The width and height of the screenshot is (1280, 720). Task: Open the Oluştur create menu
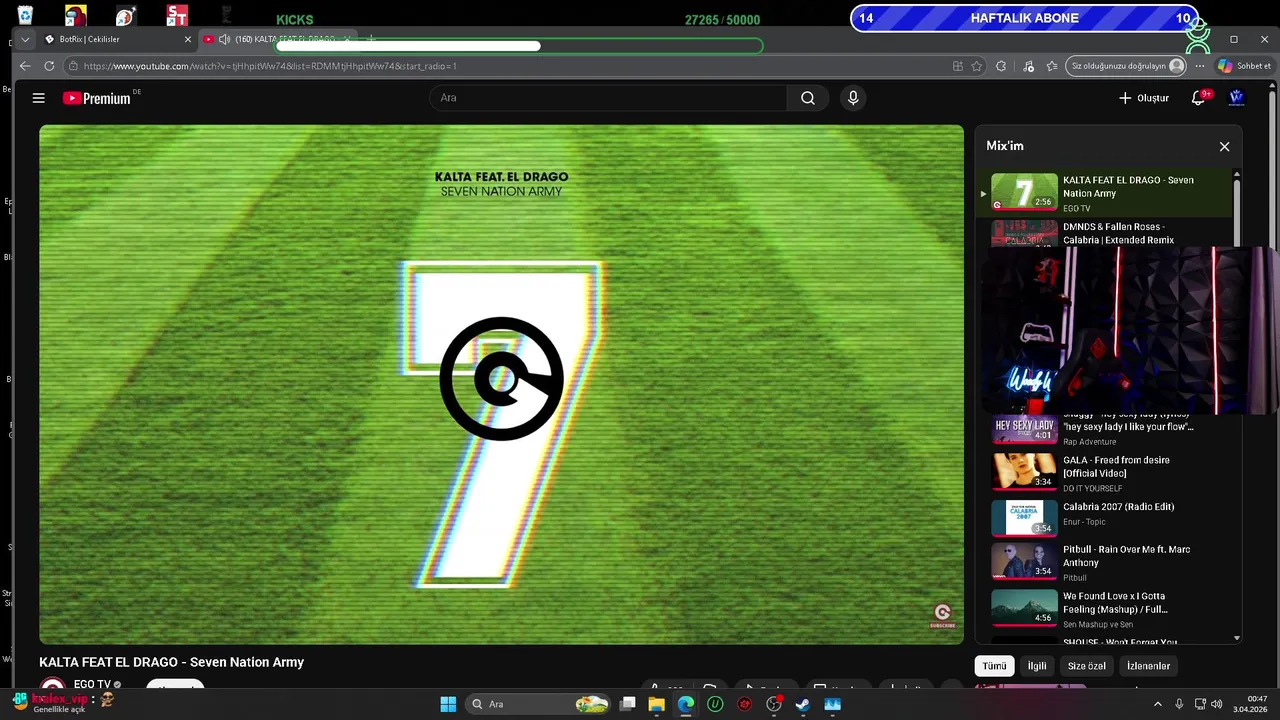click(x=1144, y=98)
